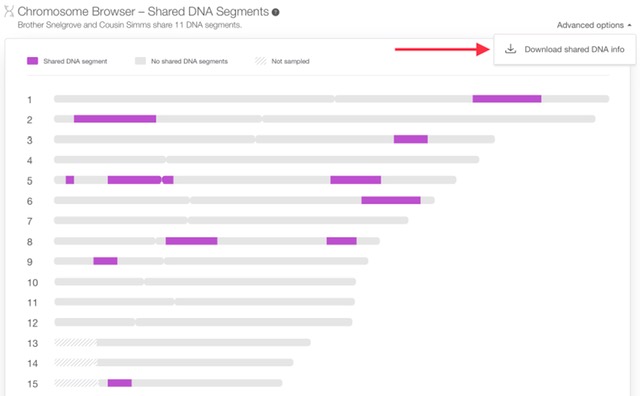Select the shared segment on chromosome 3
Screen dimensions: 640x396
(x=411, y=139)
